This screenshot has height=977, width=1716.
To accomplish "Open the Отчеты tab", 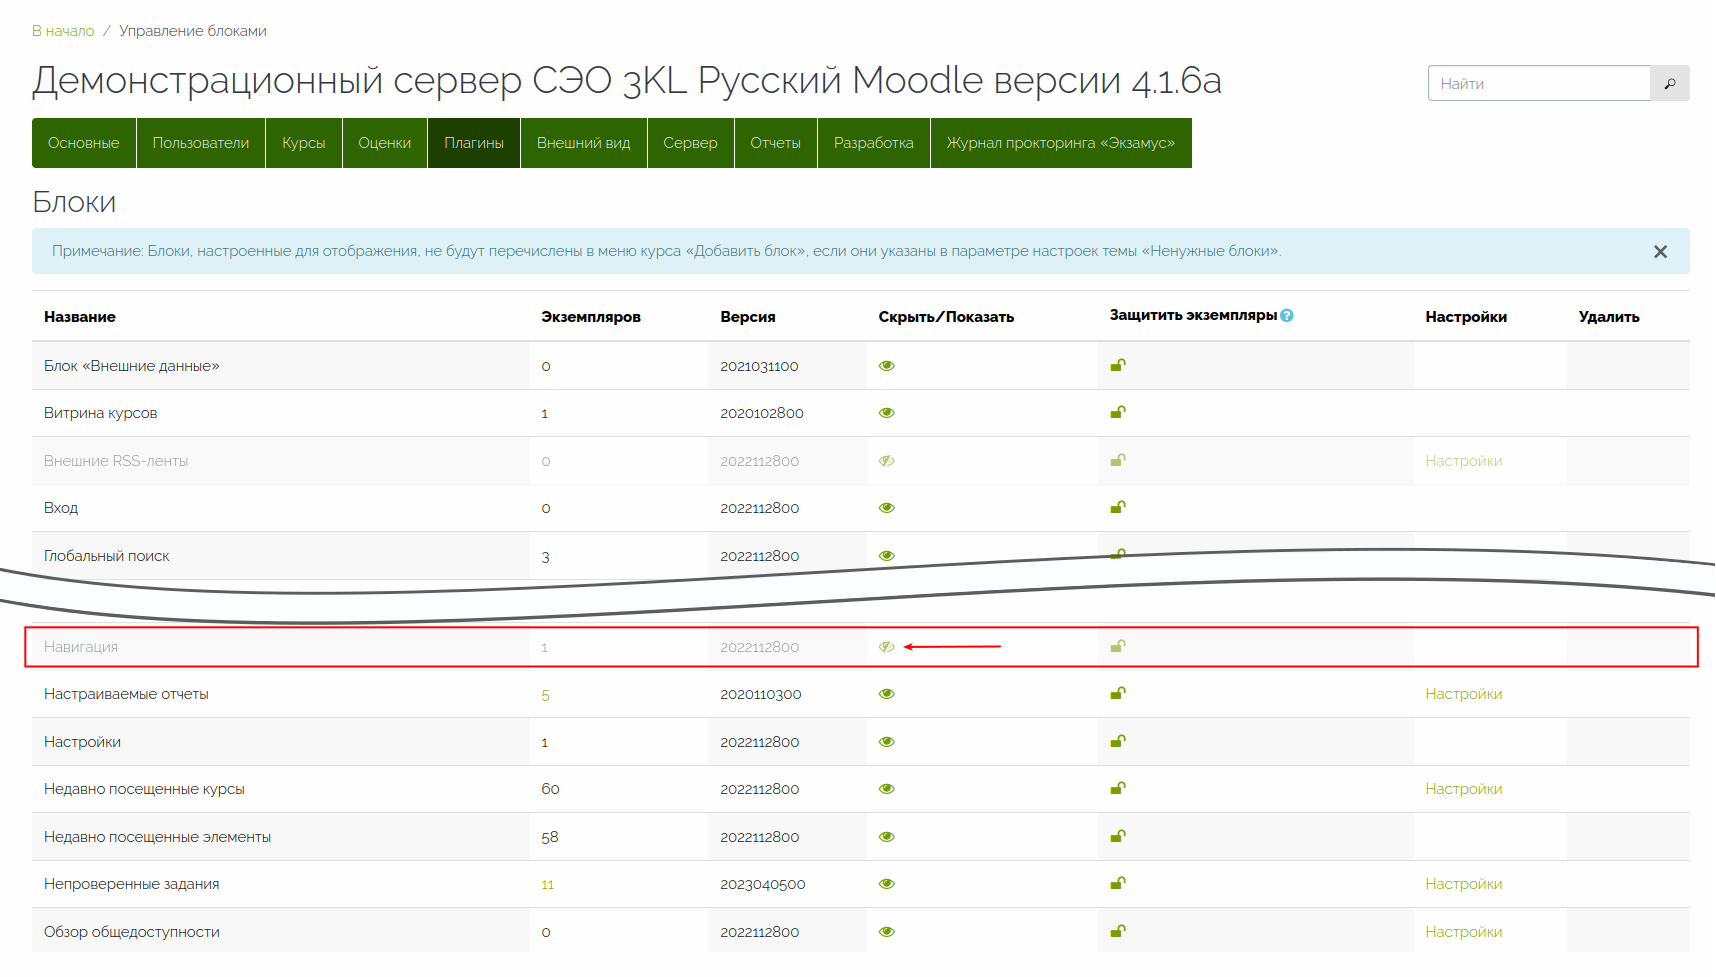I will point(776,143).
